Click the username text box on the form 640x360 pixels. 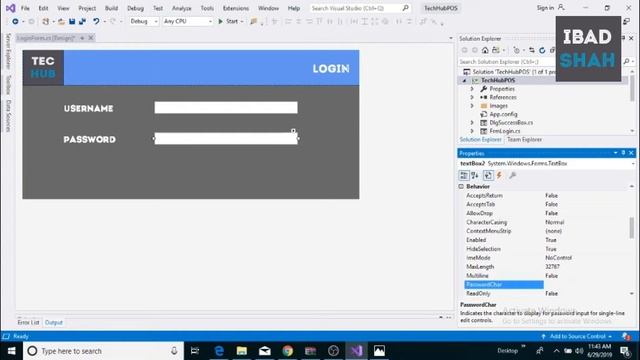tap(226, 107)
